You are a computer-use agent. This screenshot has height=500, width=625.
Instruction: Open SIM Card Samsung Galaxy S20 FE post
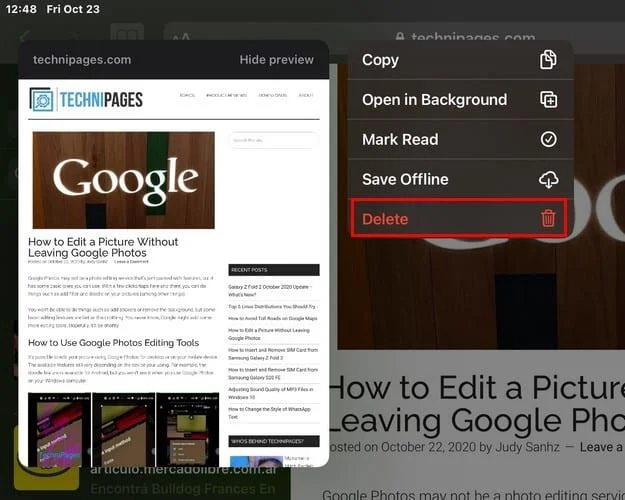[x=273, y=374]
